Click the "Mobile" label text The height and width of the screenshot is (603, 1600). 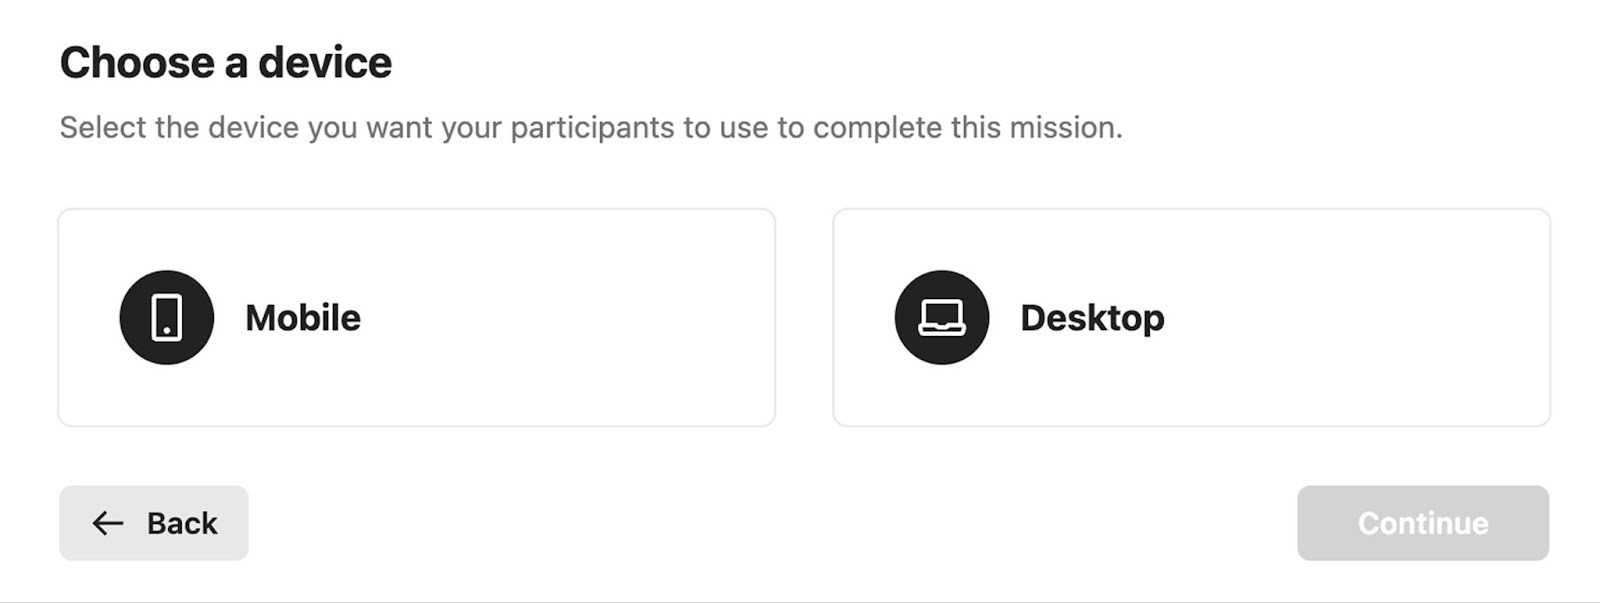[303, 318]
